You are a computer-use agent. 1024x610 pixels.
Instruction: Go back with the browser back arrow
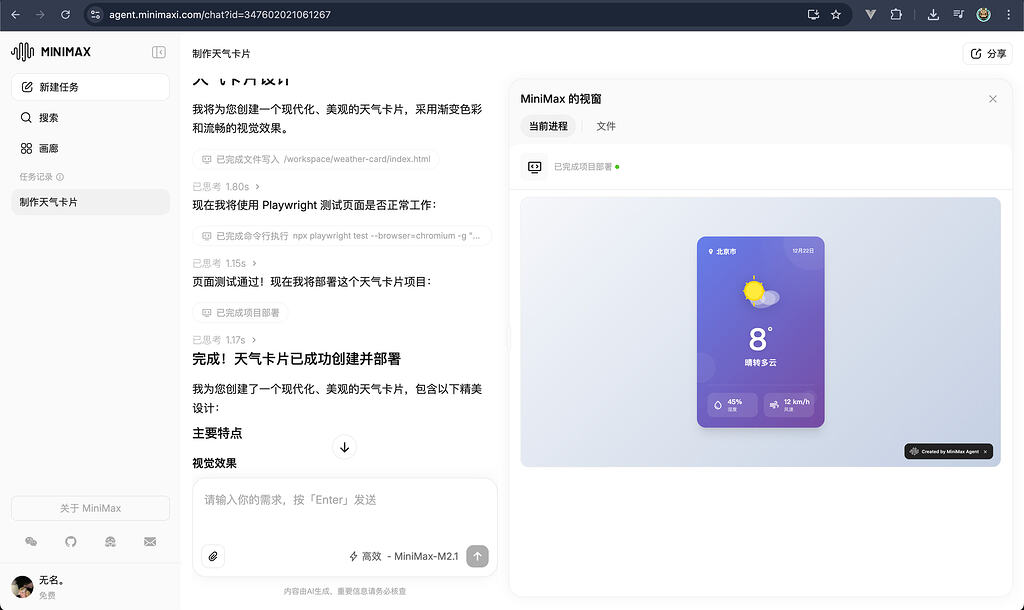(x=16, y=14)
